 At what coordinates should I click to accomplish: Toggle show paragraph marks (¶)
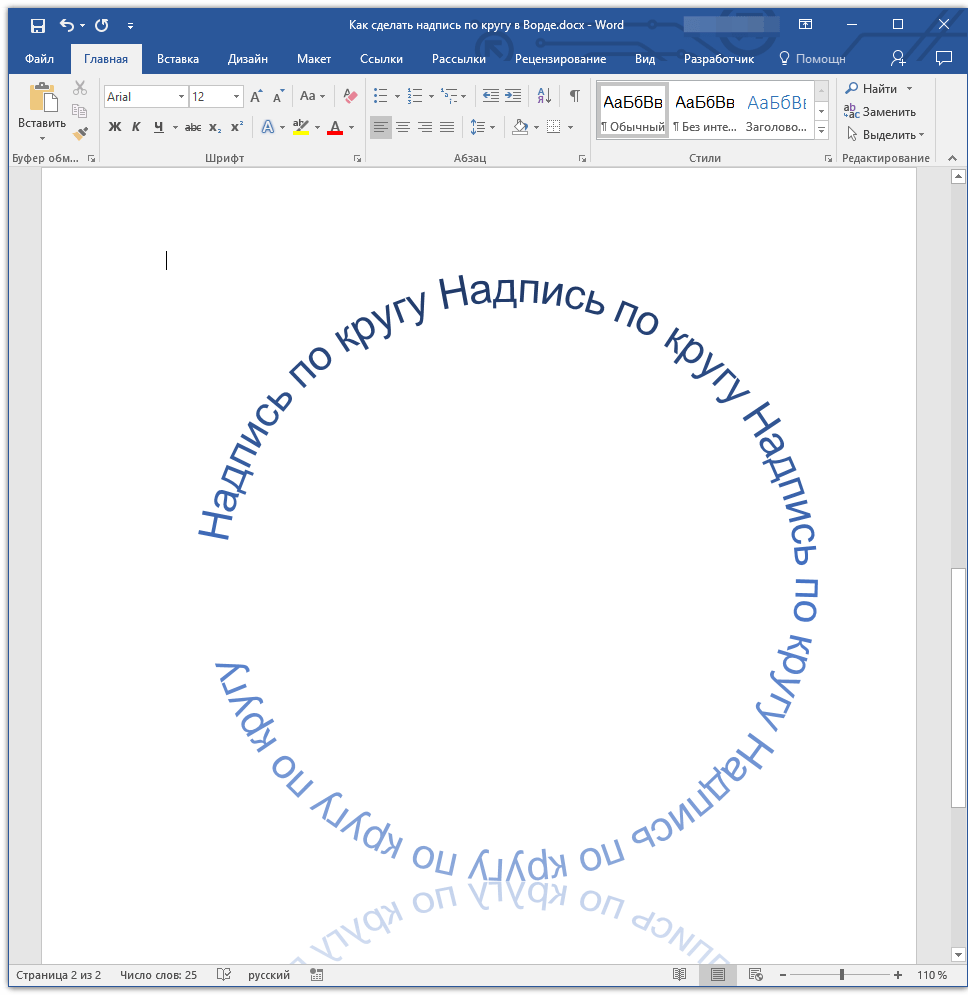(x=574, y=96)
